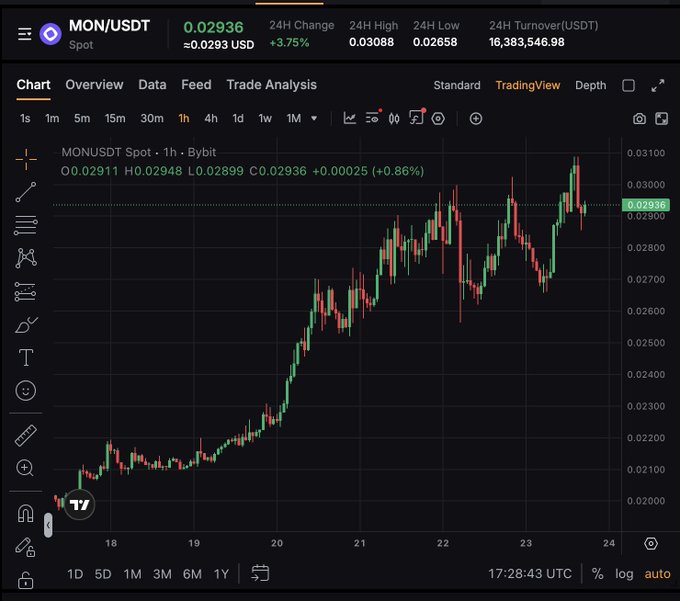Toggle stay in drawing mode pencil-lock

point(25,547)
